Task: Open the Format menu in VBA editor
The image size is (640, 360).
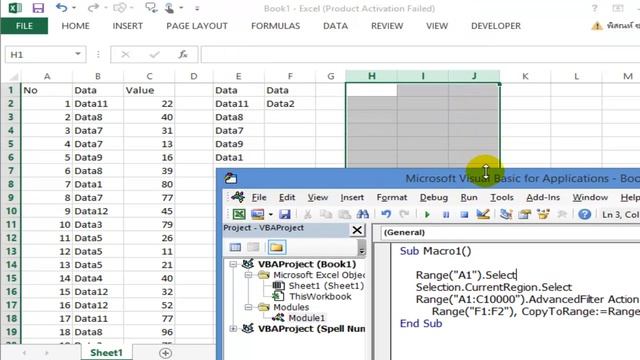Action: pos(392,198)
